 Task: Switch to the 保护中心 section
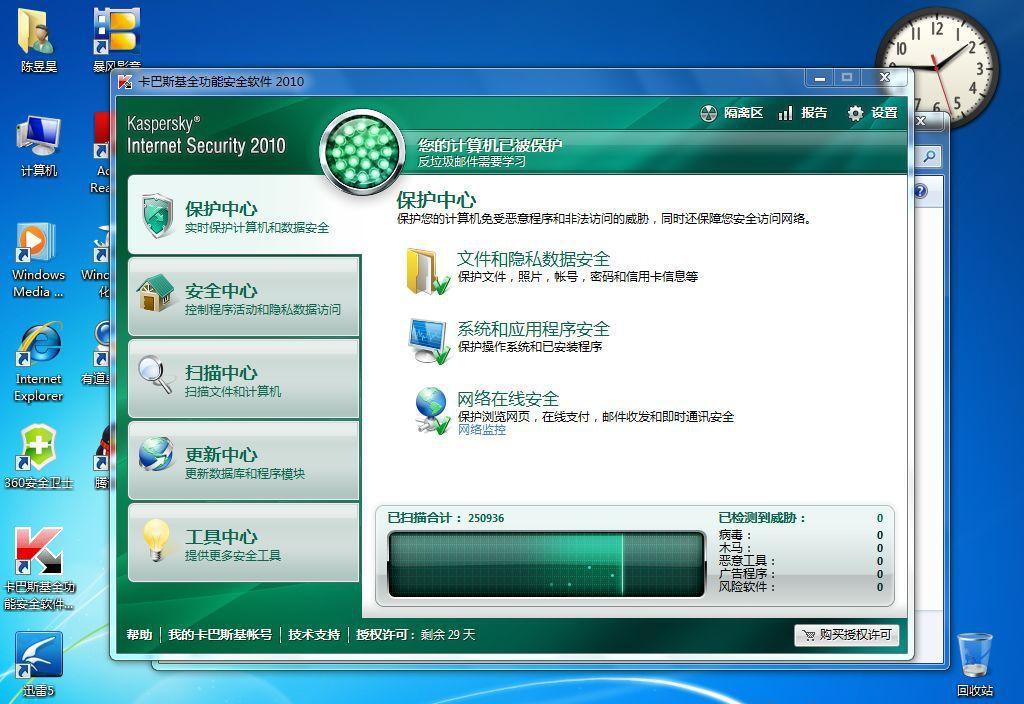pyautogui.click(x=240, y=216)
